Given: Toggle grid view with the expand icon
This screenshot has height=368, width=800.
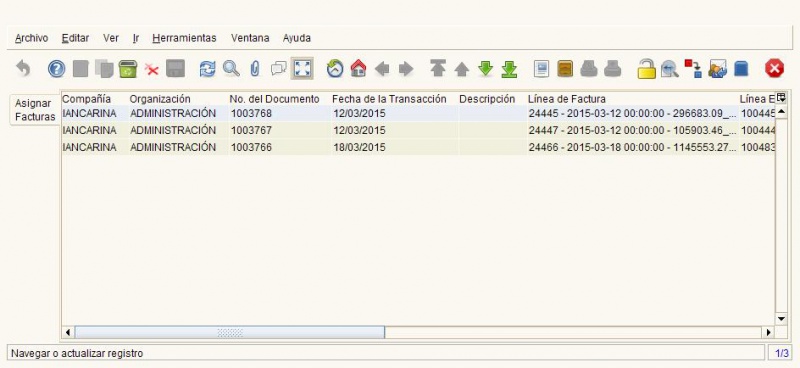Looking at the screenshot, I should tap(302, 68).
